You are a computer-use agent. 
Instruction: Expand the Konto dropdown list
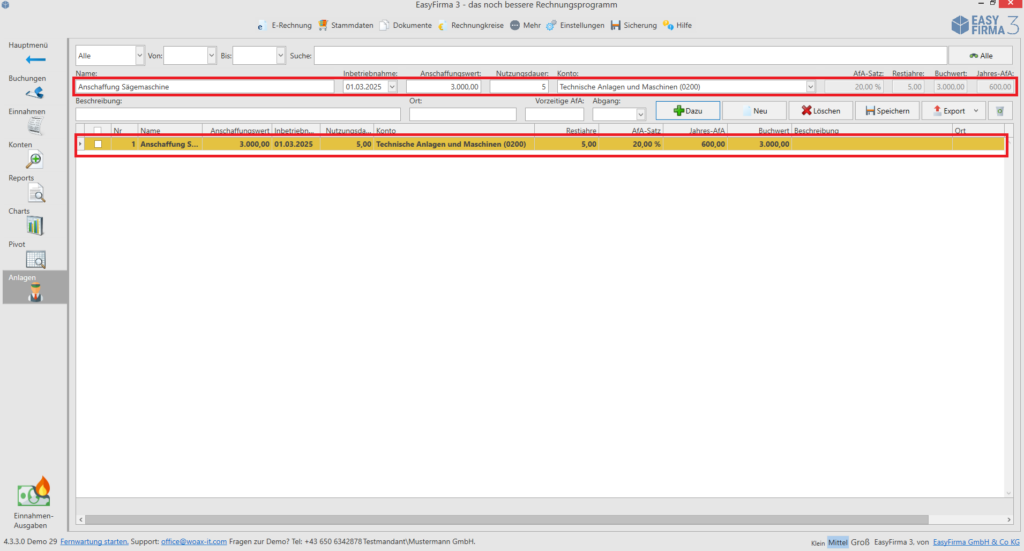(810, 87)
